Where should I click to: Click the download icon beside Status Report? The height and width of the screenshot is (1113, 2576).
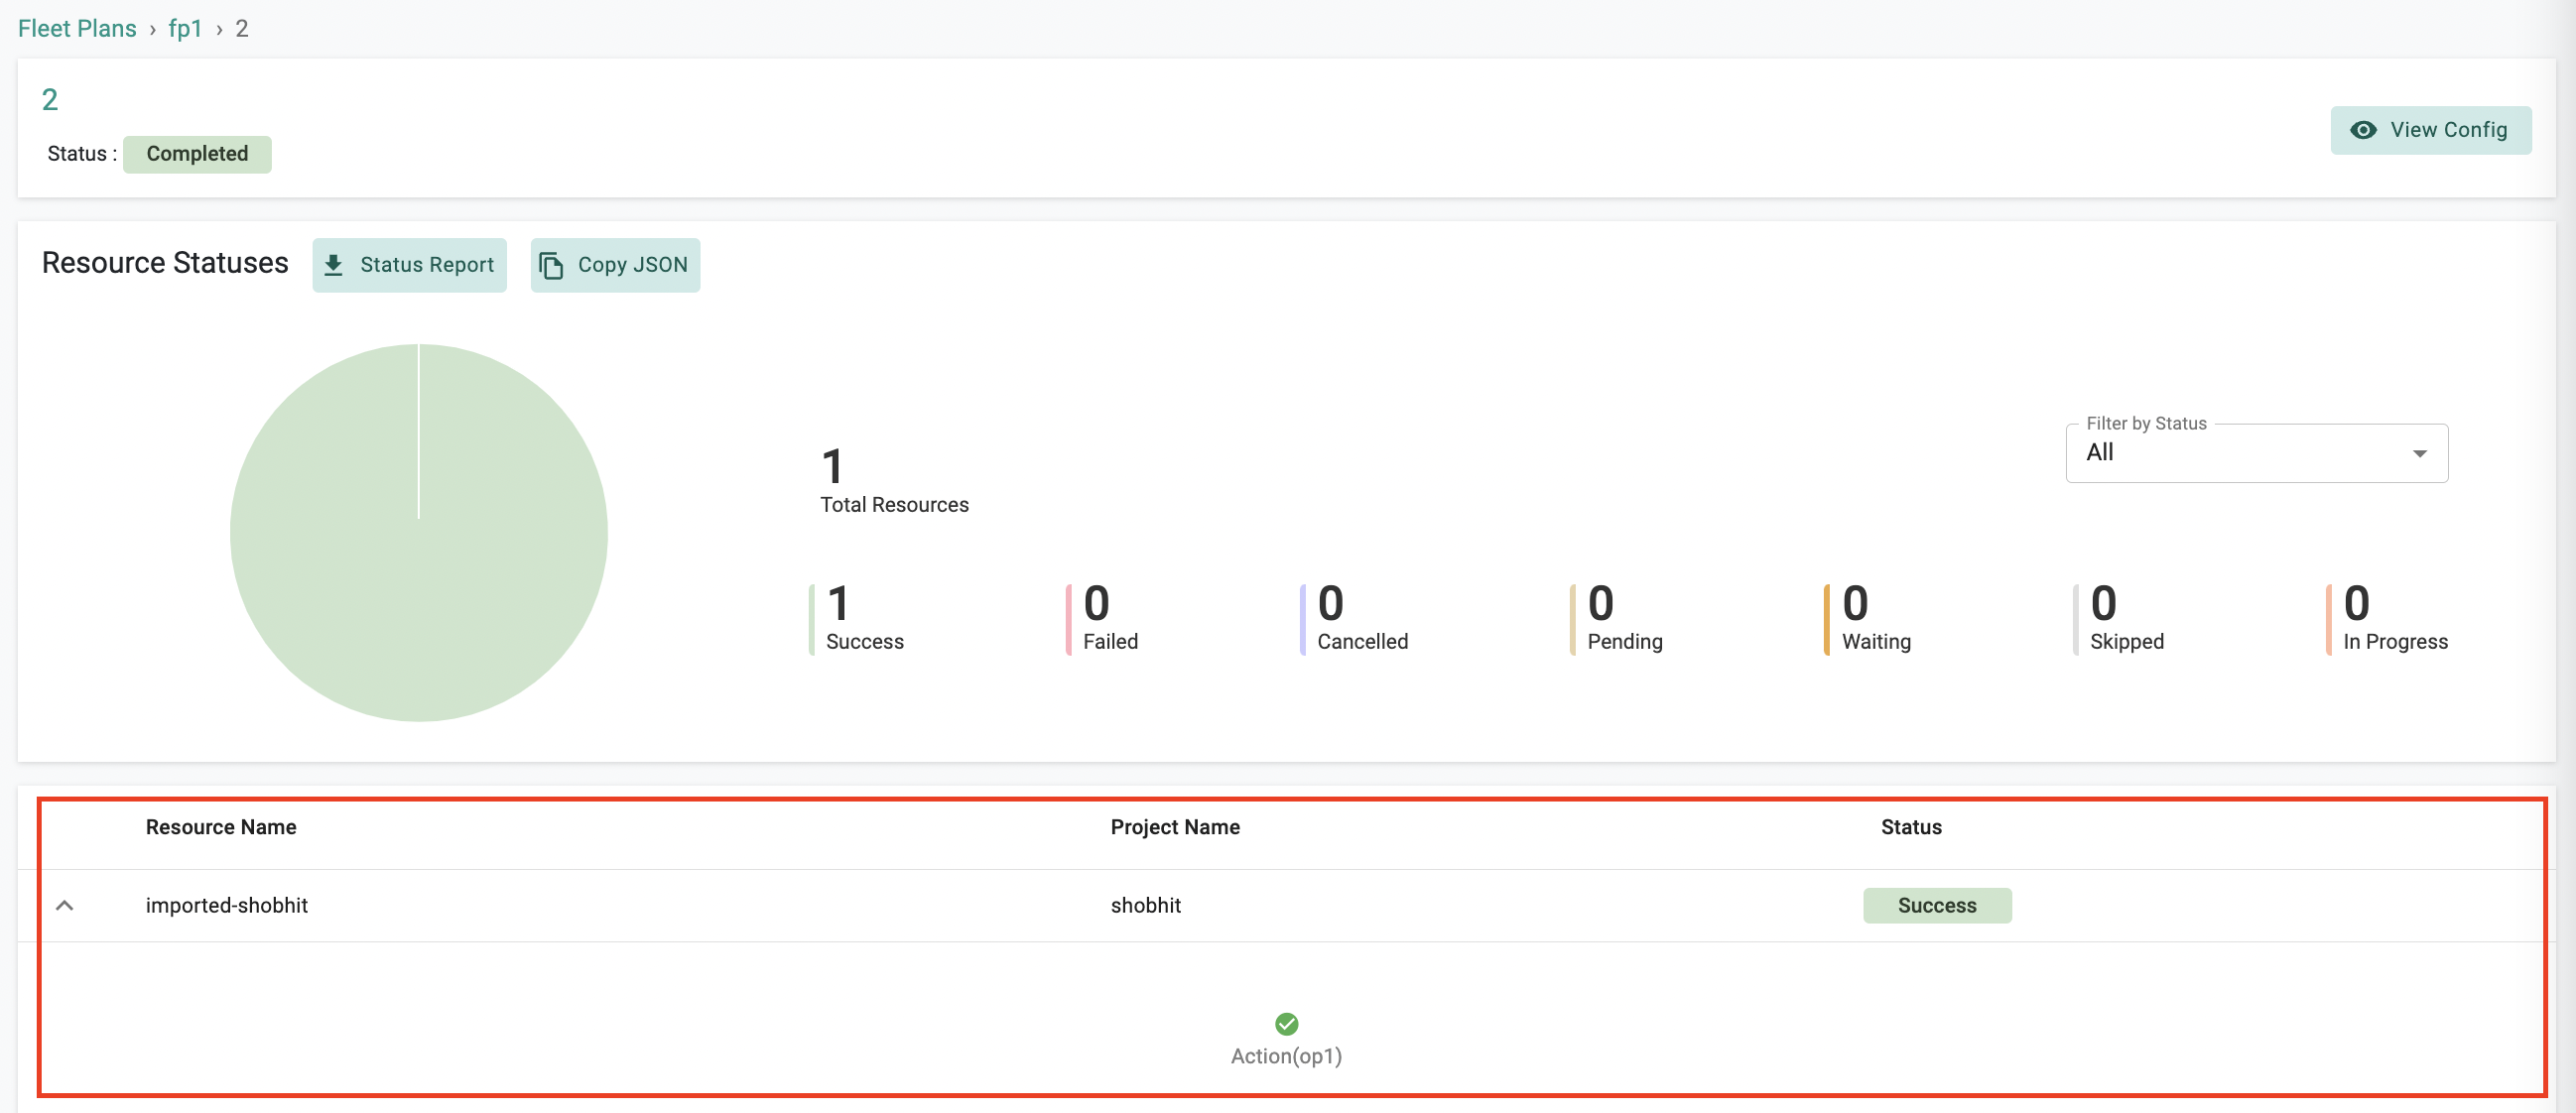334,265
